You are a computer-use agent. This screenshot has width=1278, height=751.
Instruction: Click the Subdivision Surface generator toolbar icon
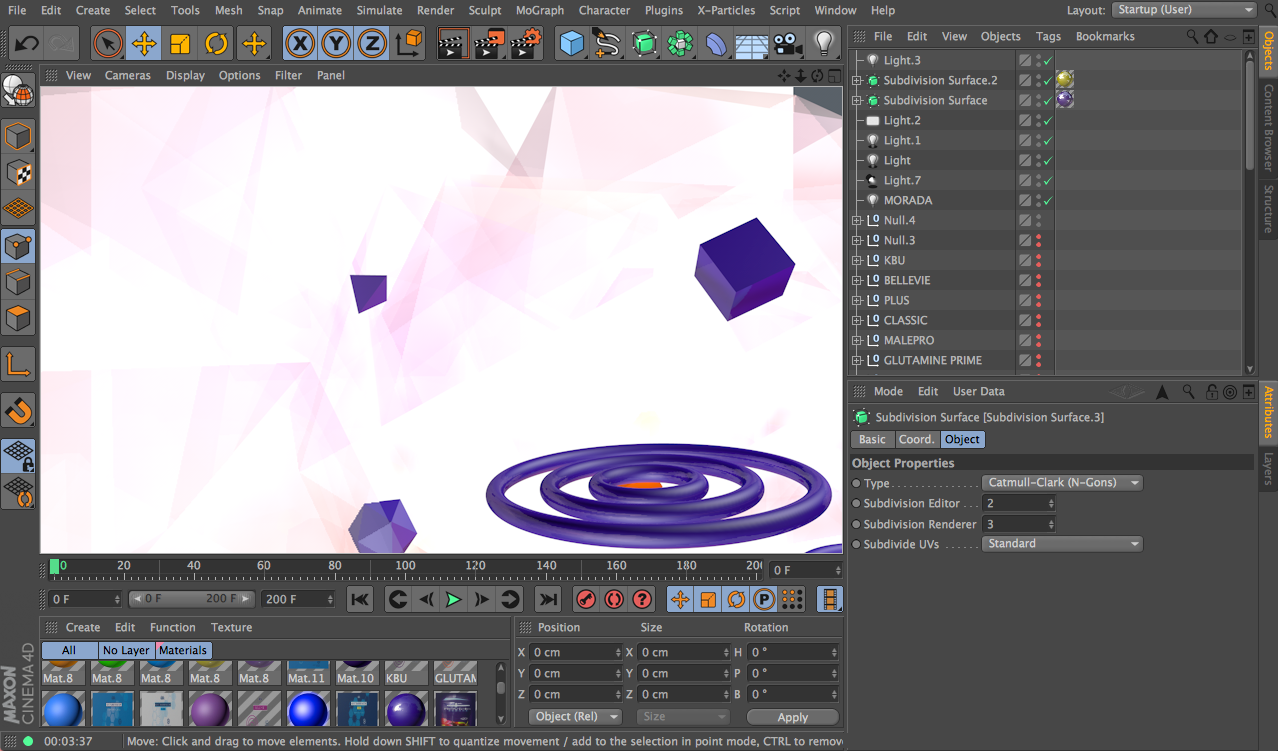(x=645, y=44)
